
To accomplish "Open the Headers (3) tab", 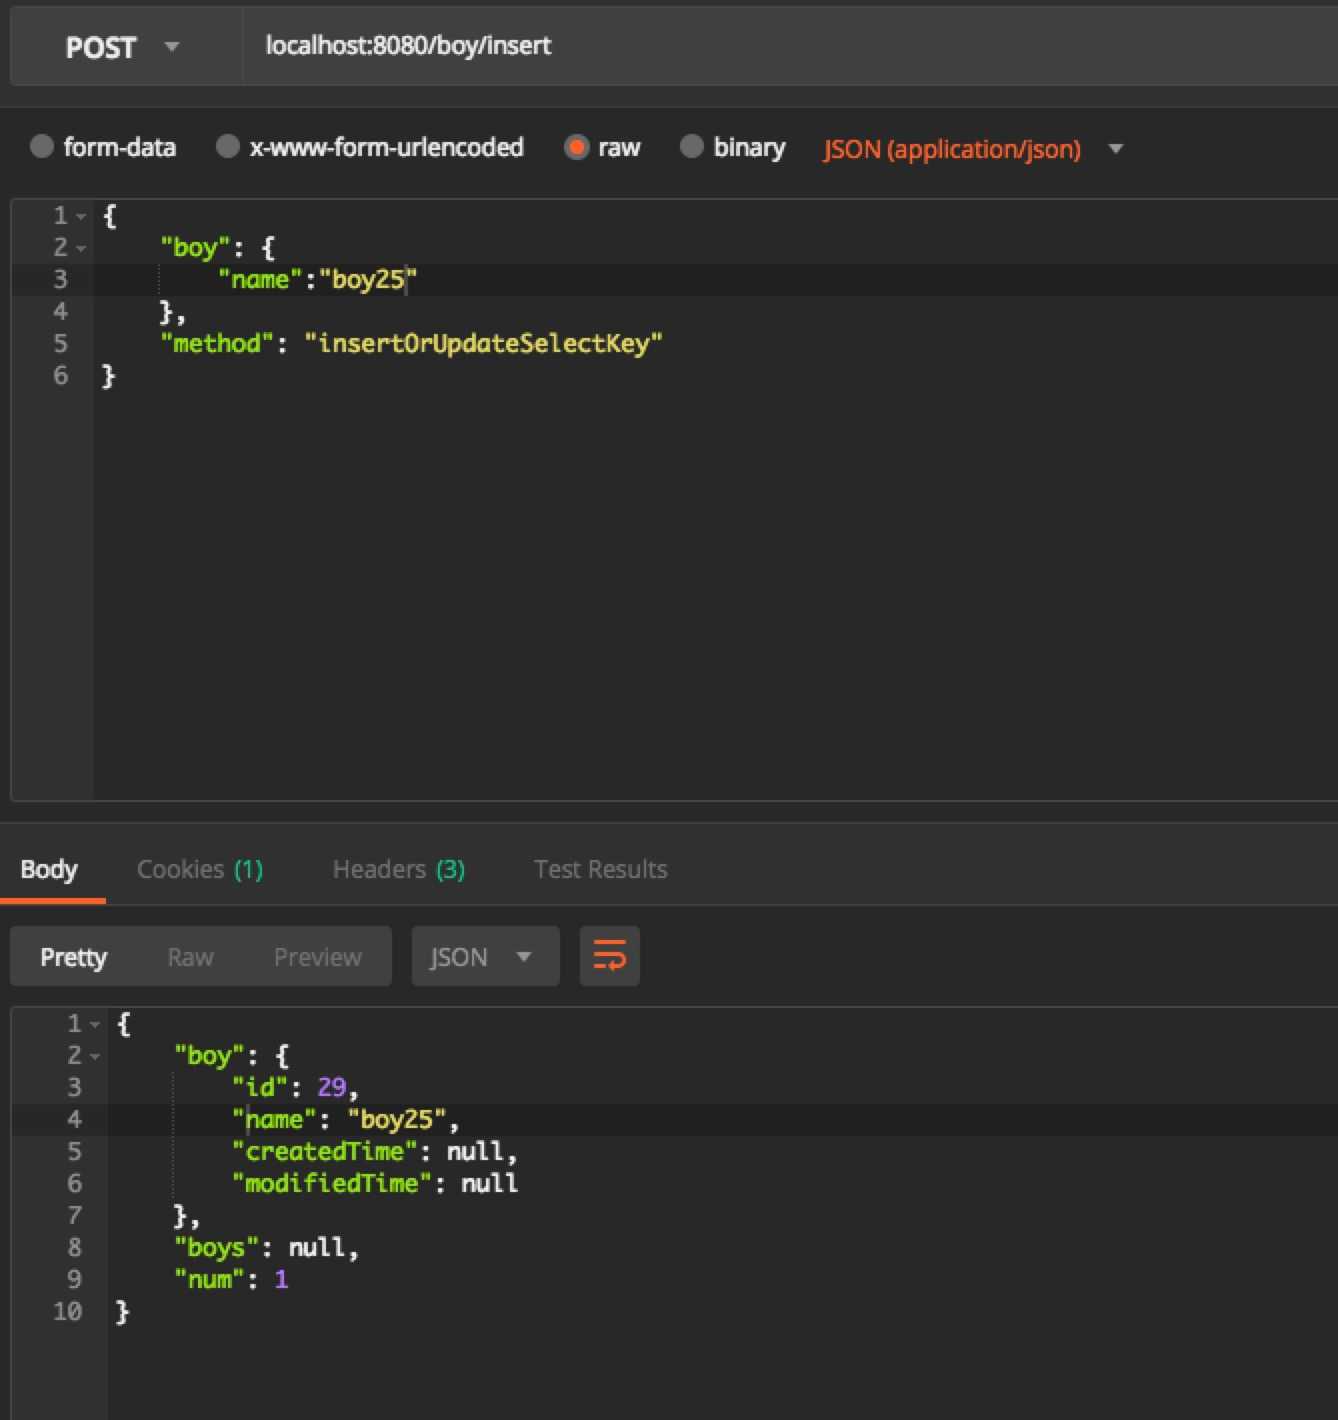I will tap(398, 869).
